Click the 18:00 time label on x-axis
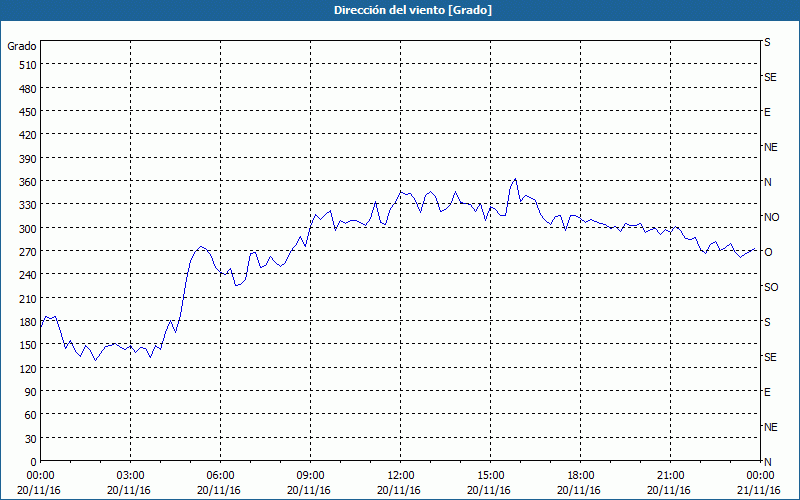Screen dimensions: 800x500 click(x=581, y=476)
